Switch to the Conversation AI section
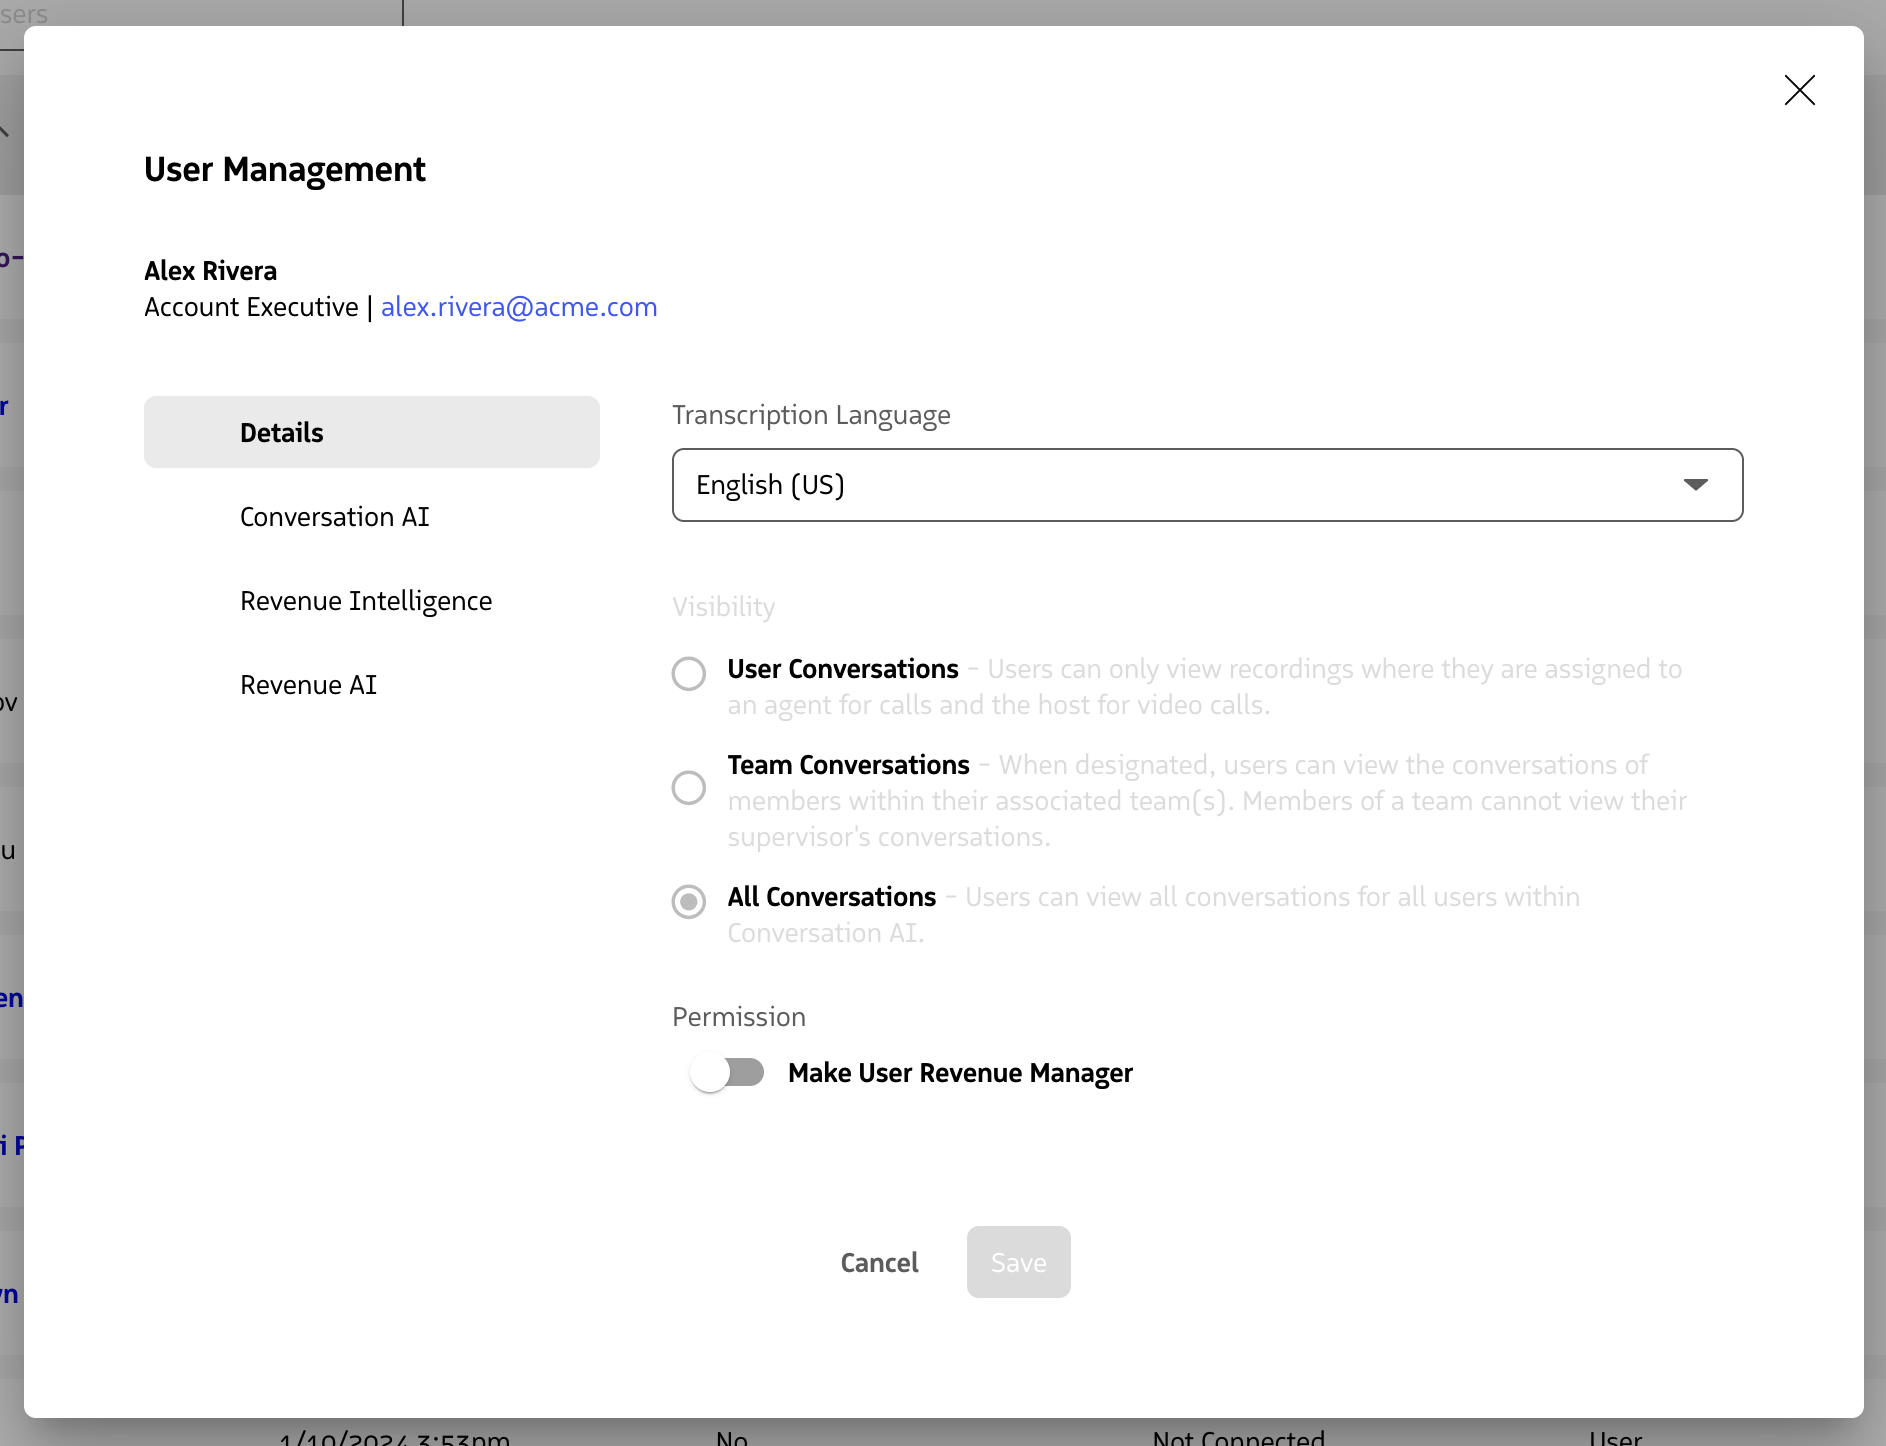 [x=334, y=516]
